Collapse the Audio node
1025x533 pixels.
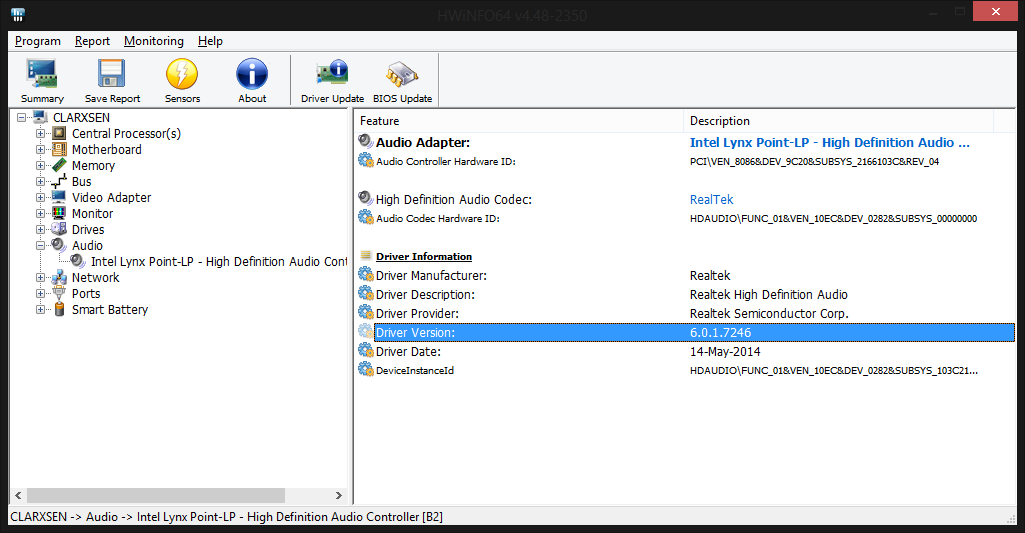click(x=41, y=246)
